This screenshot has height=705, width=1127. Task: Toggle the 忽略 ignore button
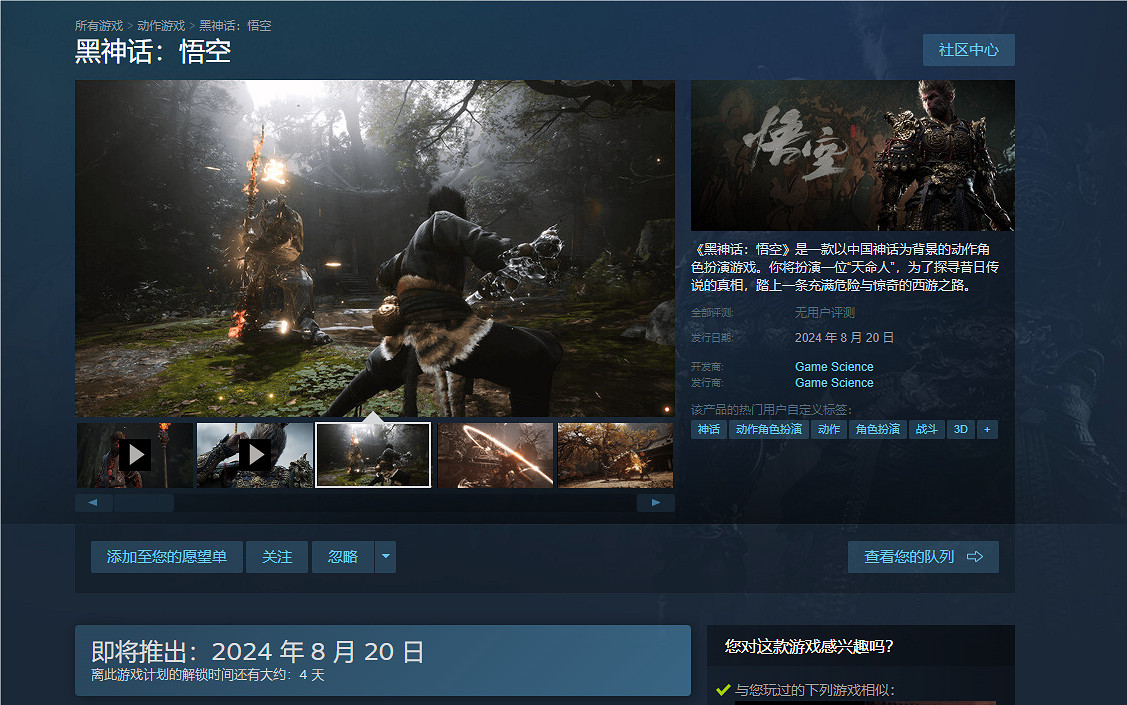click(x=343, y=557)
